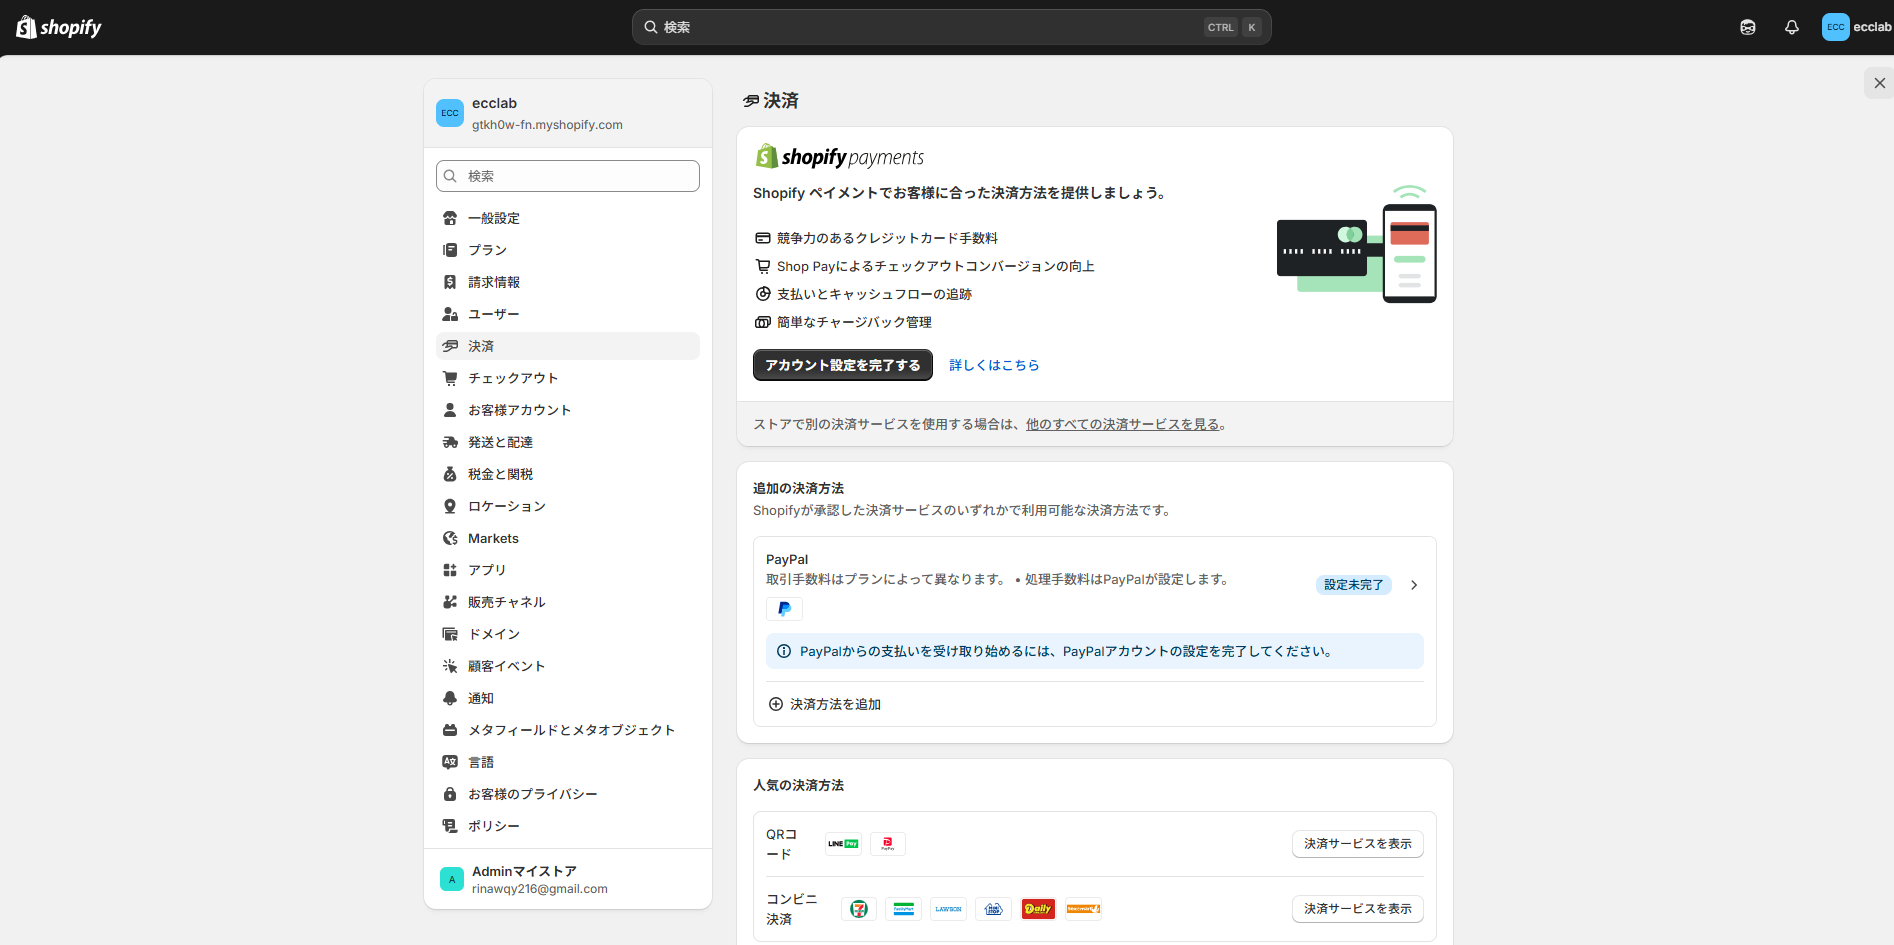Viewport: 1894px width, 945px height.
Task: Click the notifications bell icon
Action: (1791, 27)
